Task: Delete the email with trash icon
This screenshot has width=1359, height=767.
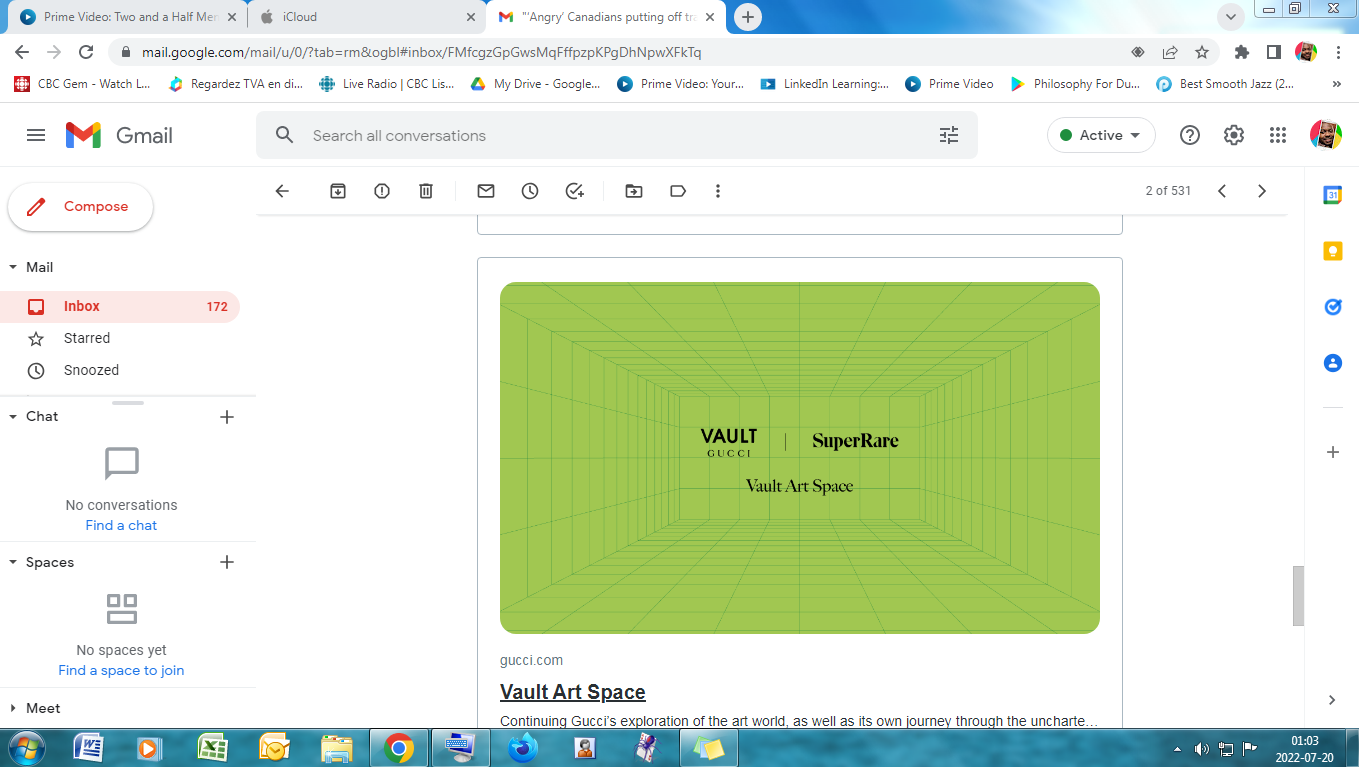Action: pyautogui.click(x=426, y=191)
